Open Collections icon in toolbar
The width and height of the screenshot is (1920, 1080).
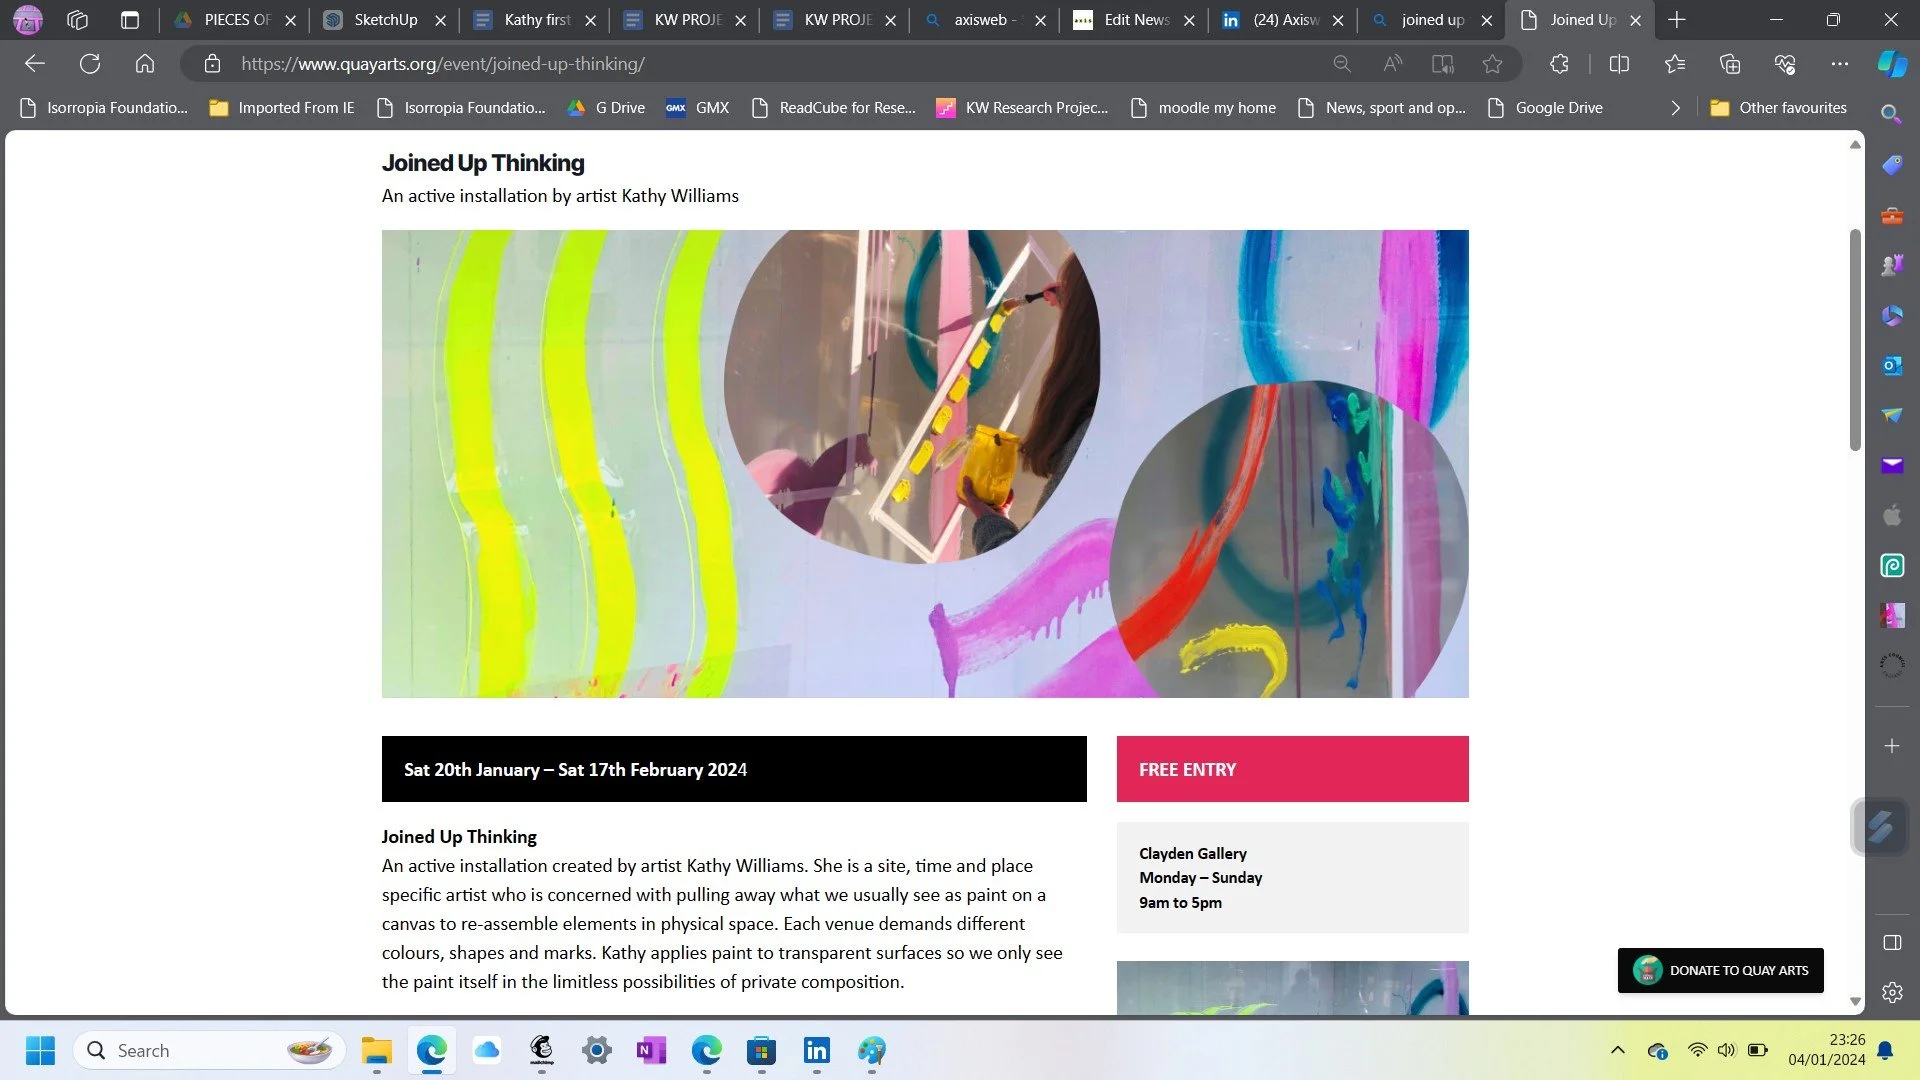pyautogui.click(x=1729, y=64)
